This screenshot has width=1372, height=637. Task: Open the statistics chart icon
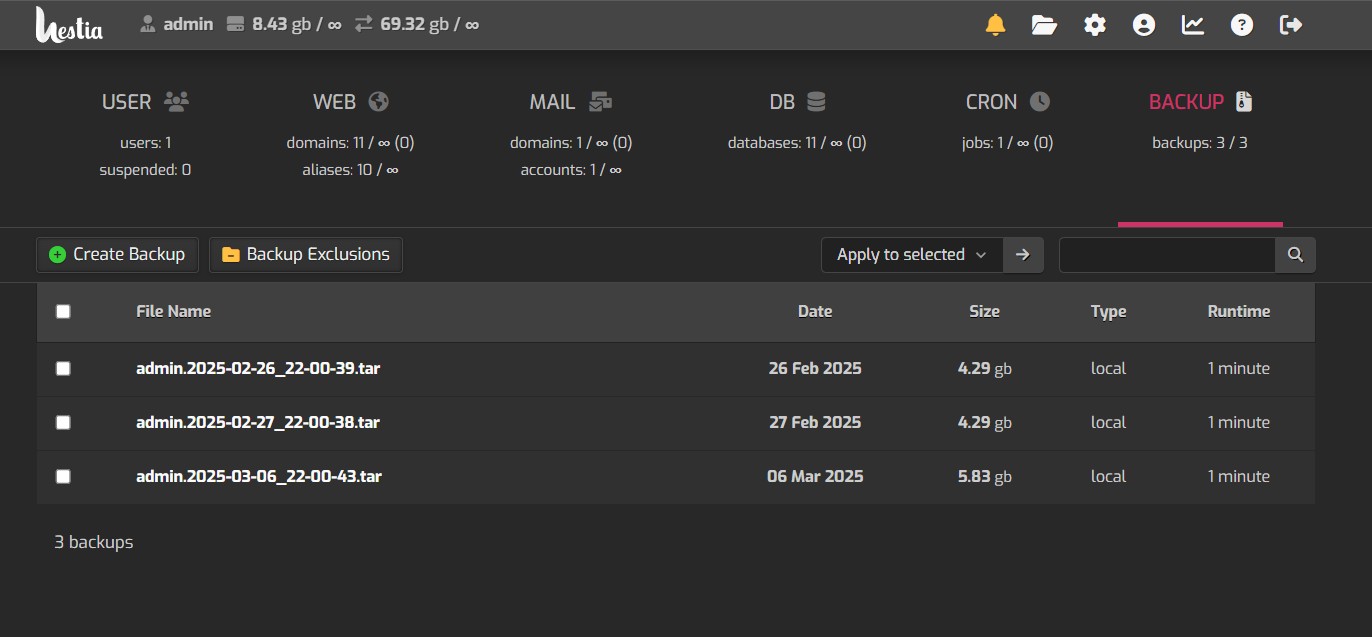[x=1192, y=25]
